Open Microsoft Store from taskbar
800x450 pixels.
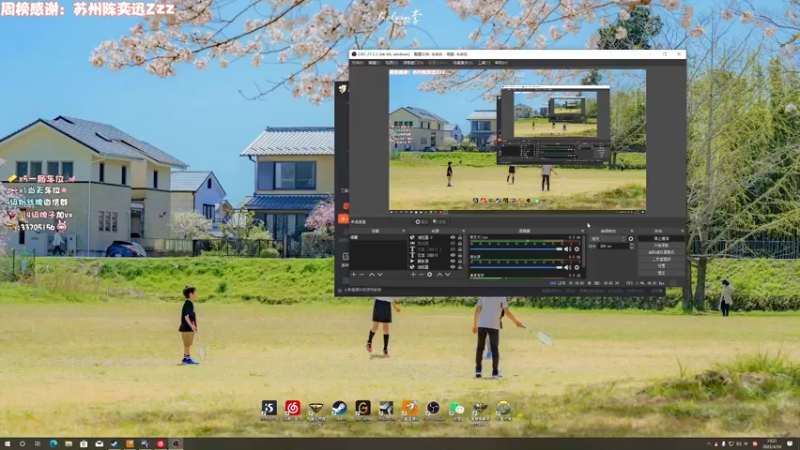[84, 444]
